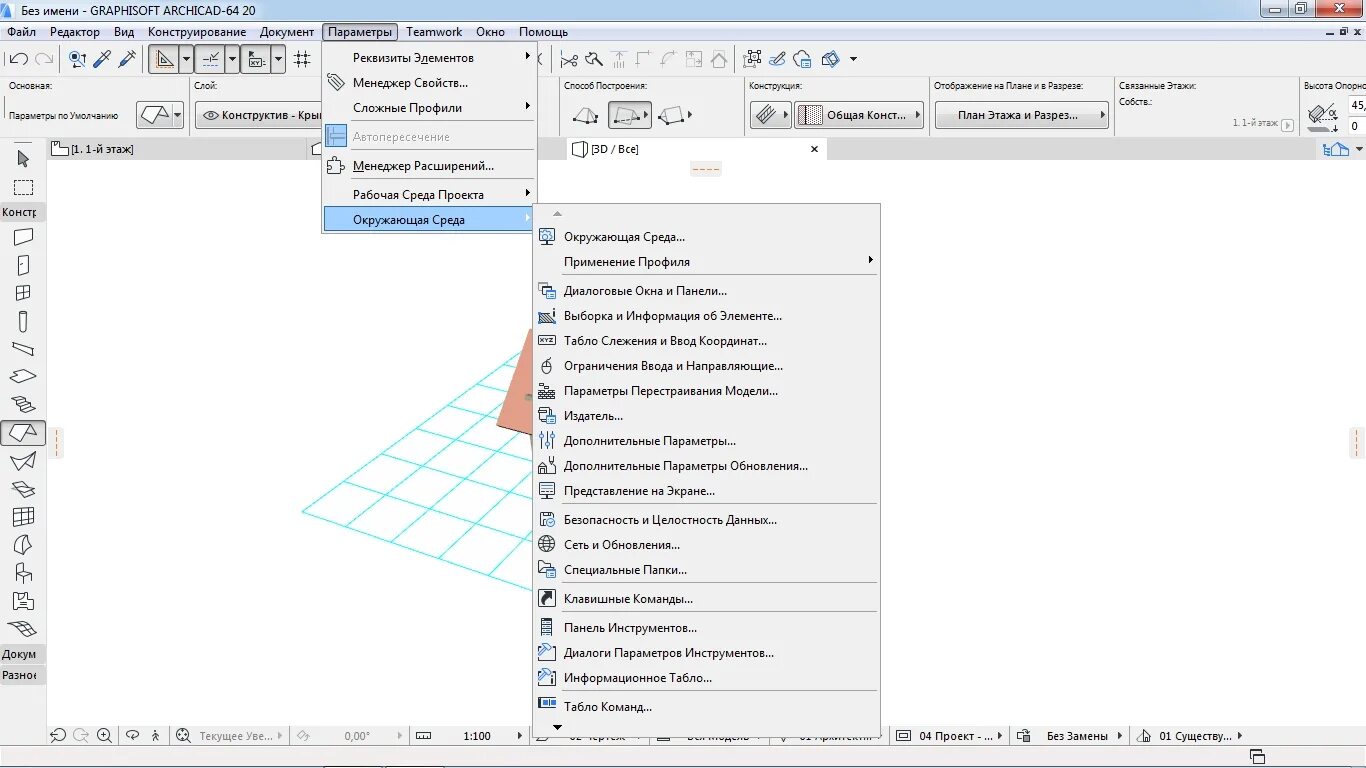The image size is (1366, 768).
Task: Open dropdown next to guide lines button
Action: [186, 59]
